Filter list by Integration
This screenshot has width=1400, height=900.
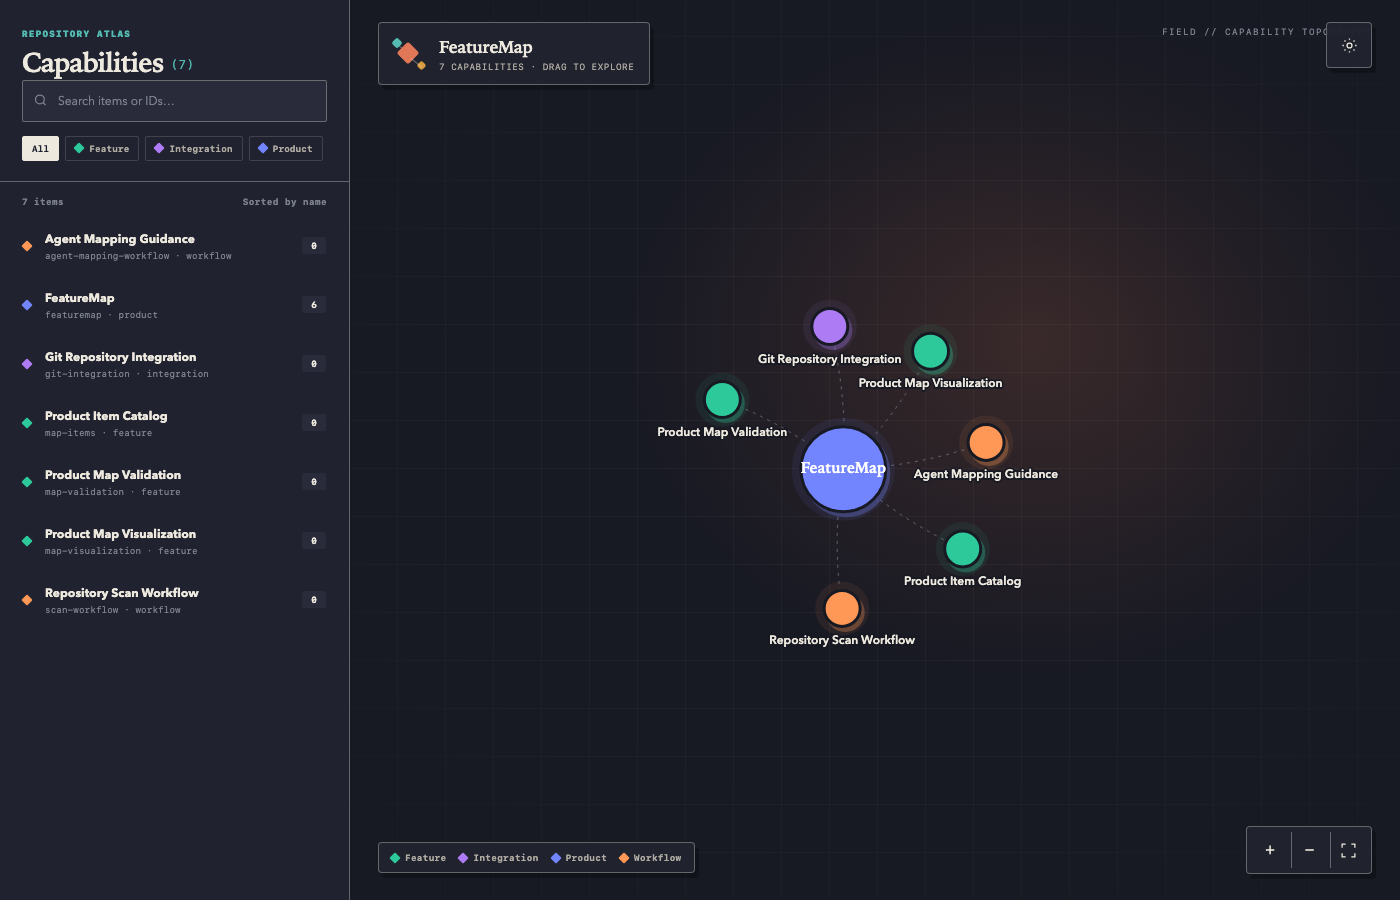click(194, 149)
